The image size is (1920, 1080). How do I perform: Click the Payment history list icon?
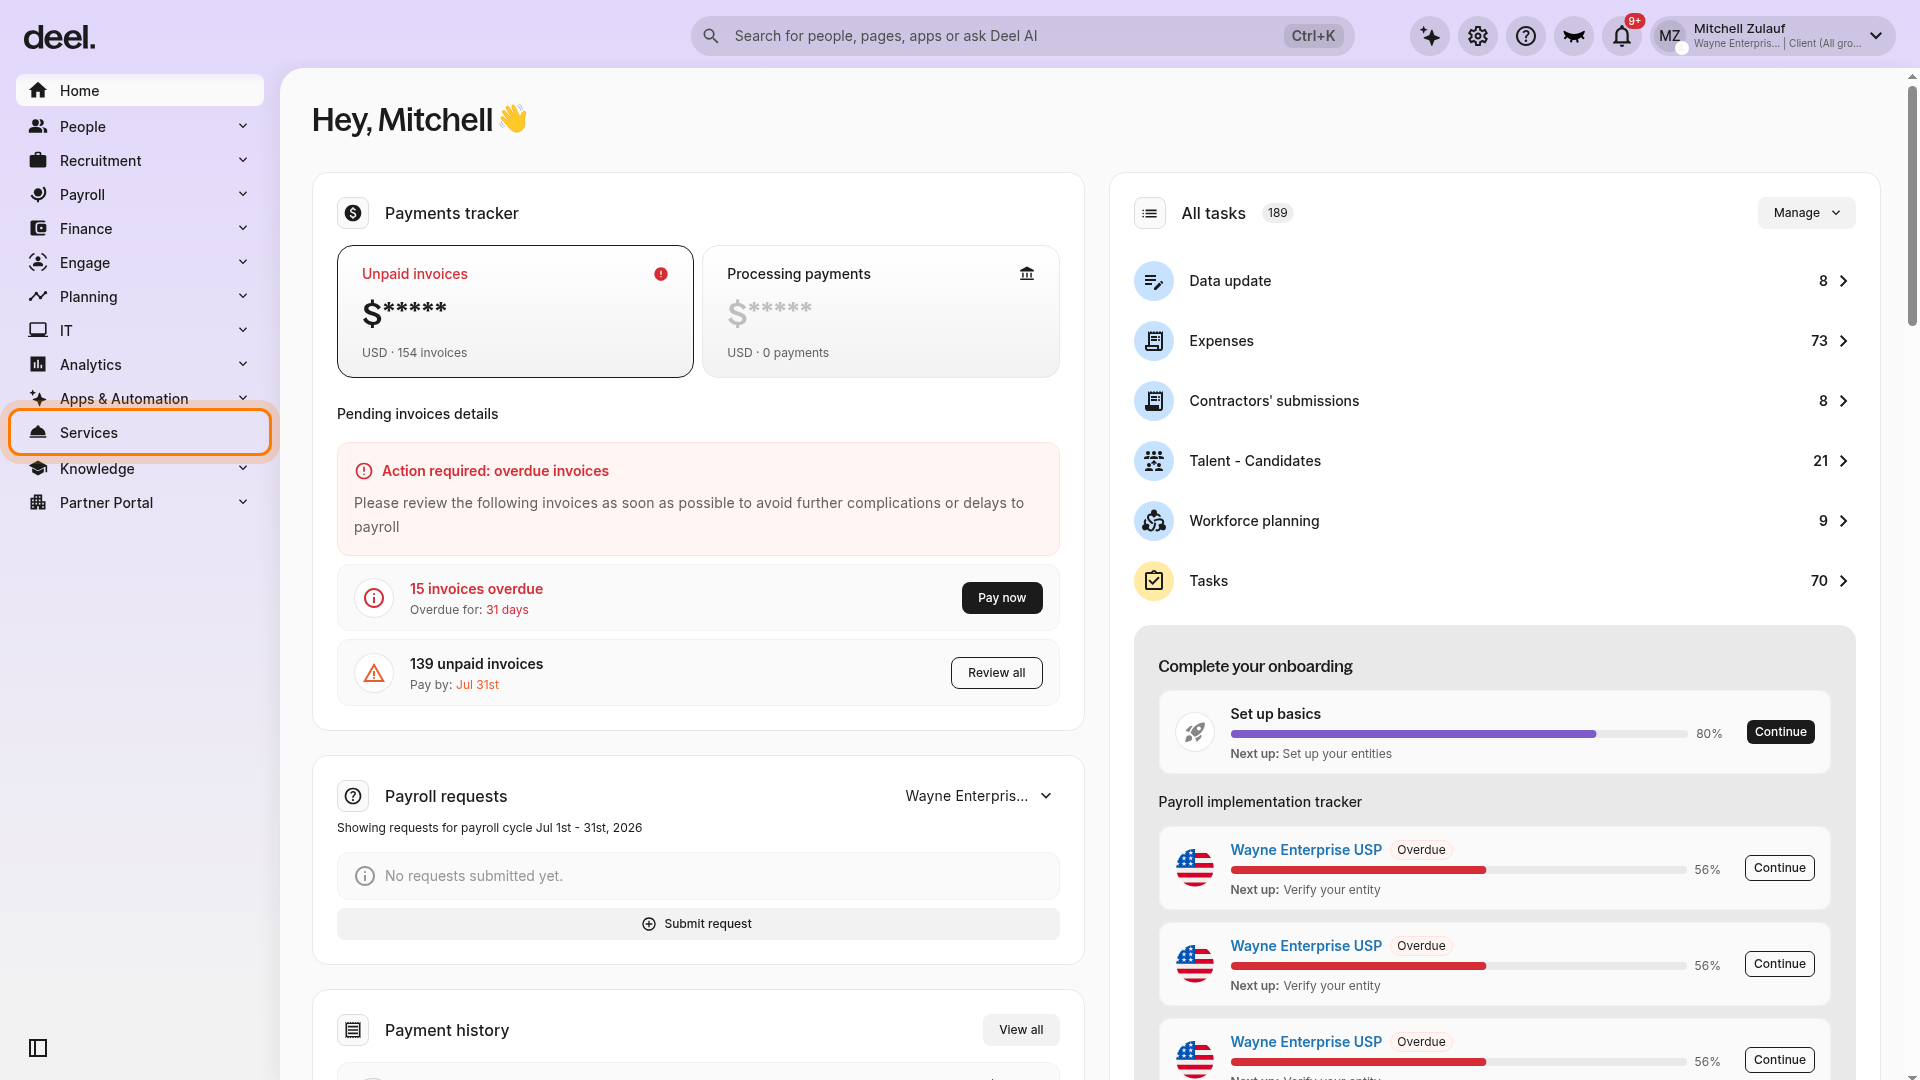point(353,1030)
